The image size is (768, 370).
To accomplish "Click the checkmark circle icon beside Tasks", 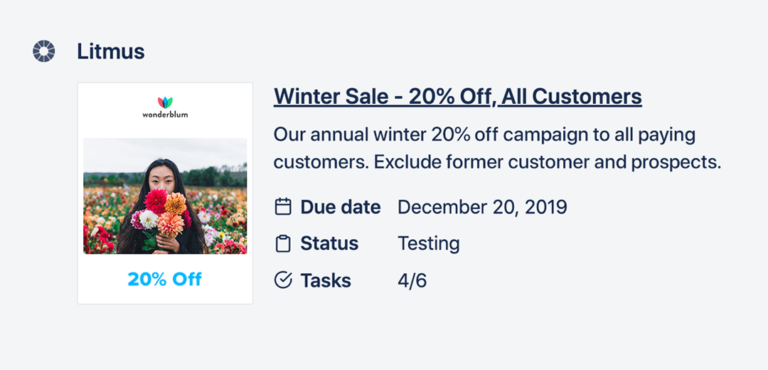I will 283,280.
